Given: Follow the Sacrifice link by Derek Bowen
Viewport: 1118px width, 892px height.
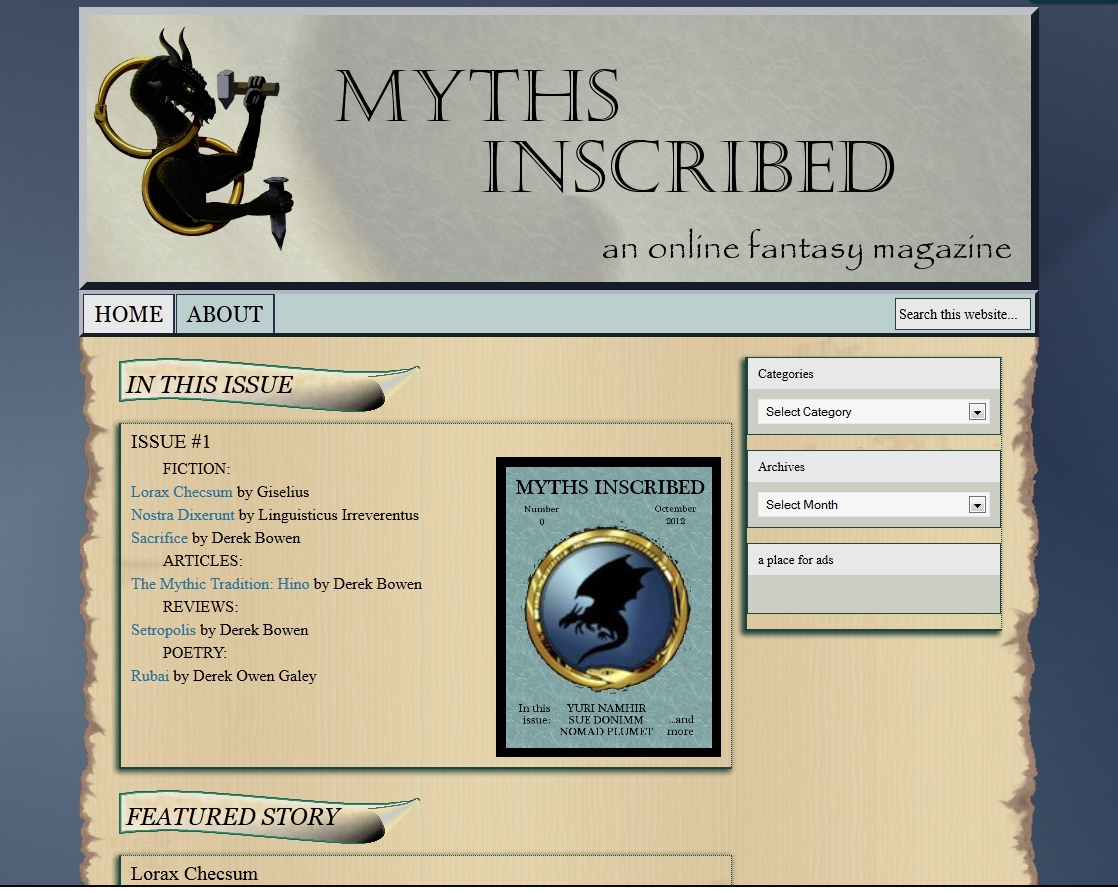Looking at the screenshot, I should click(x=159, y=538).
